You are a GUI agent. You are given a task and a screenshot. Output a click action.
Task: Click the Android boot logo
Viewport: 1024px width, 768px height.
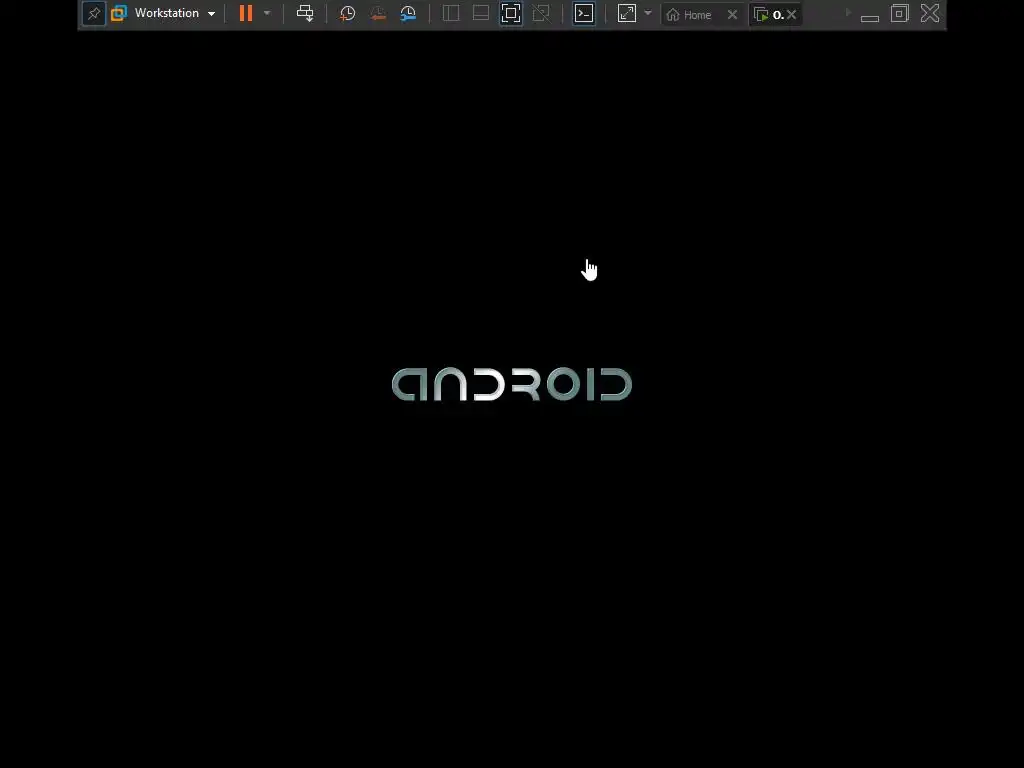click(x=512, y=384)
